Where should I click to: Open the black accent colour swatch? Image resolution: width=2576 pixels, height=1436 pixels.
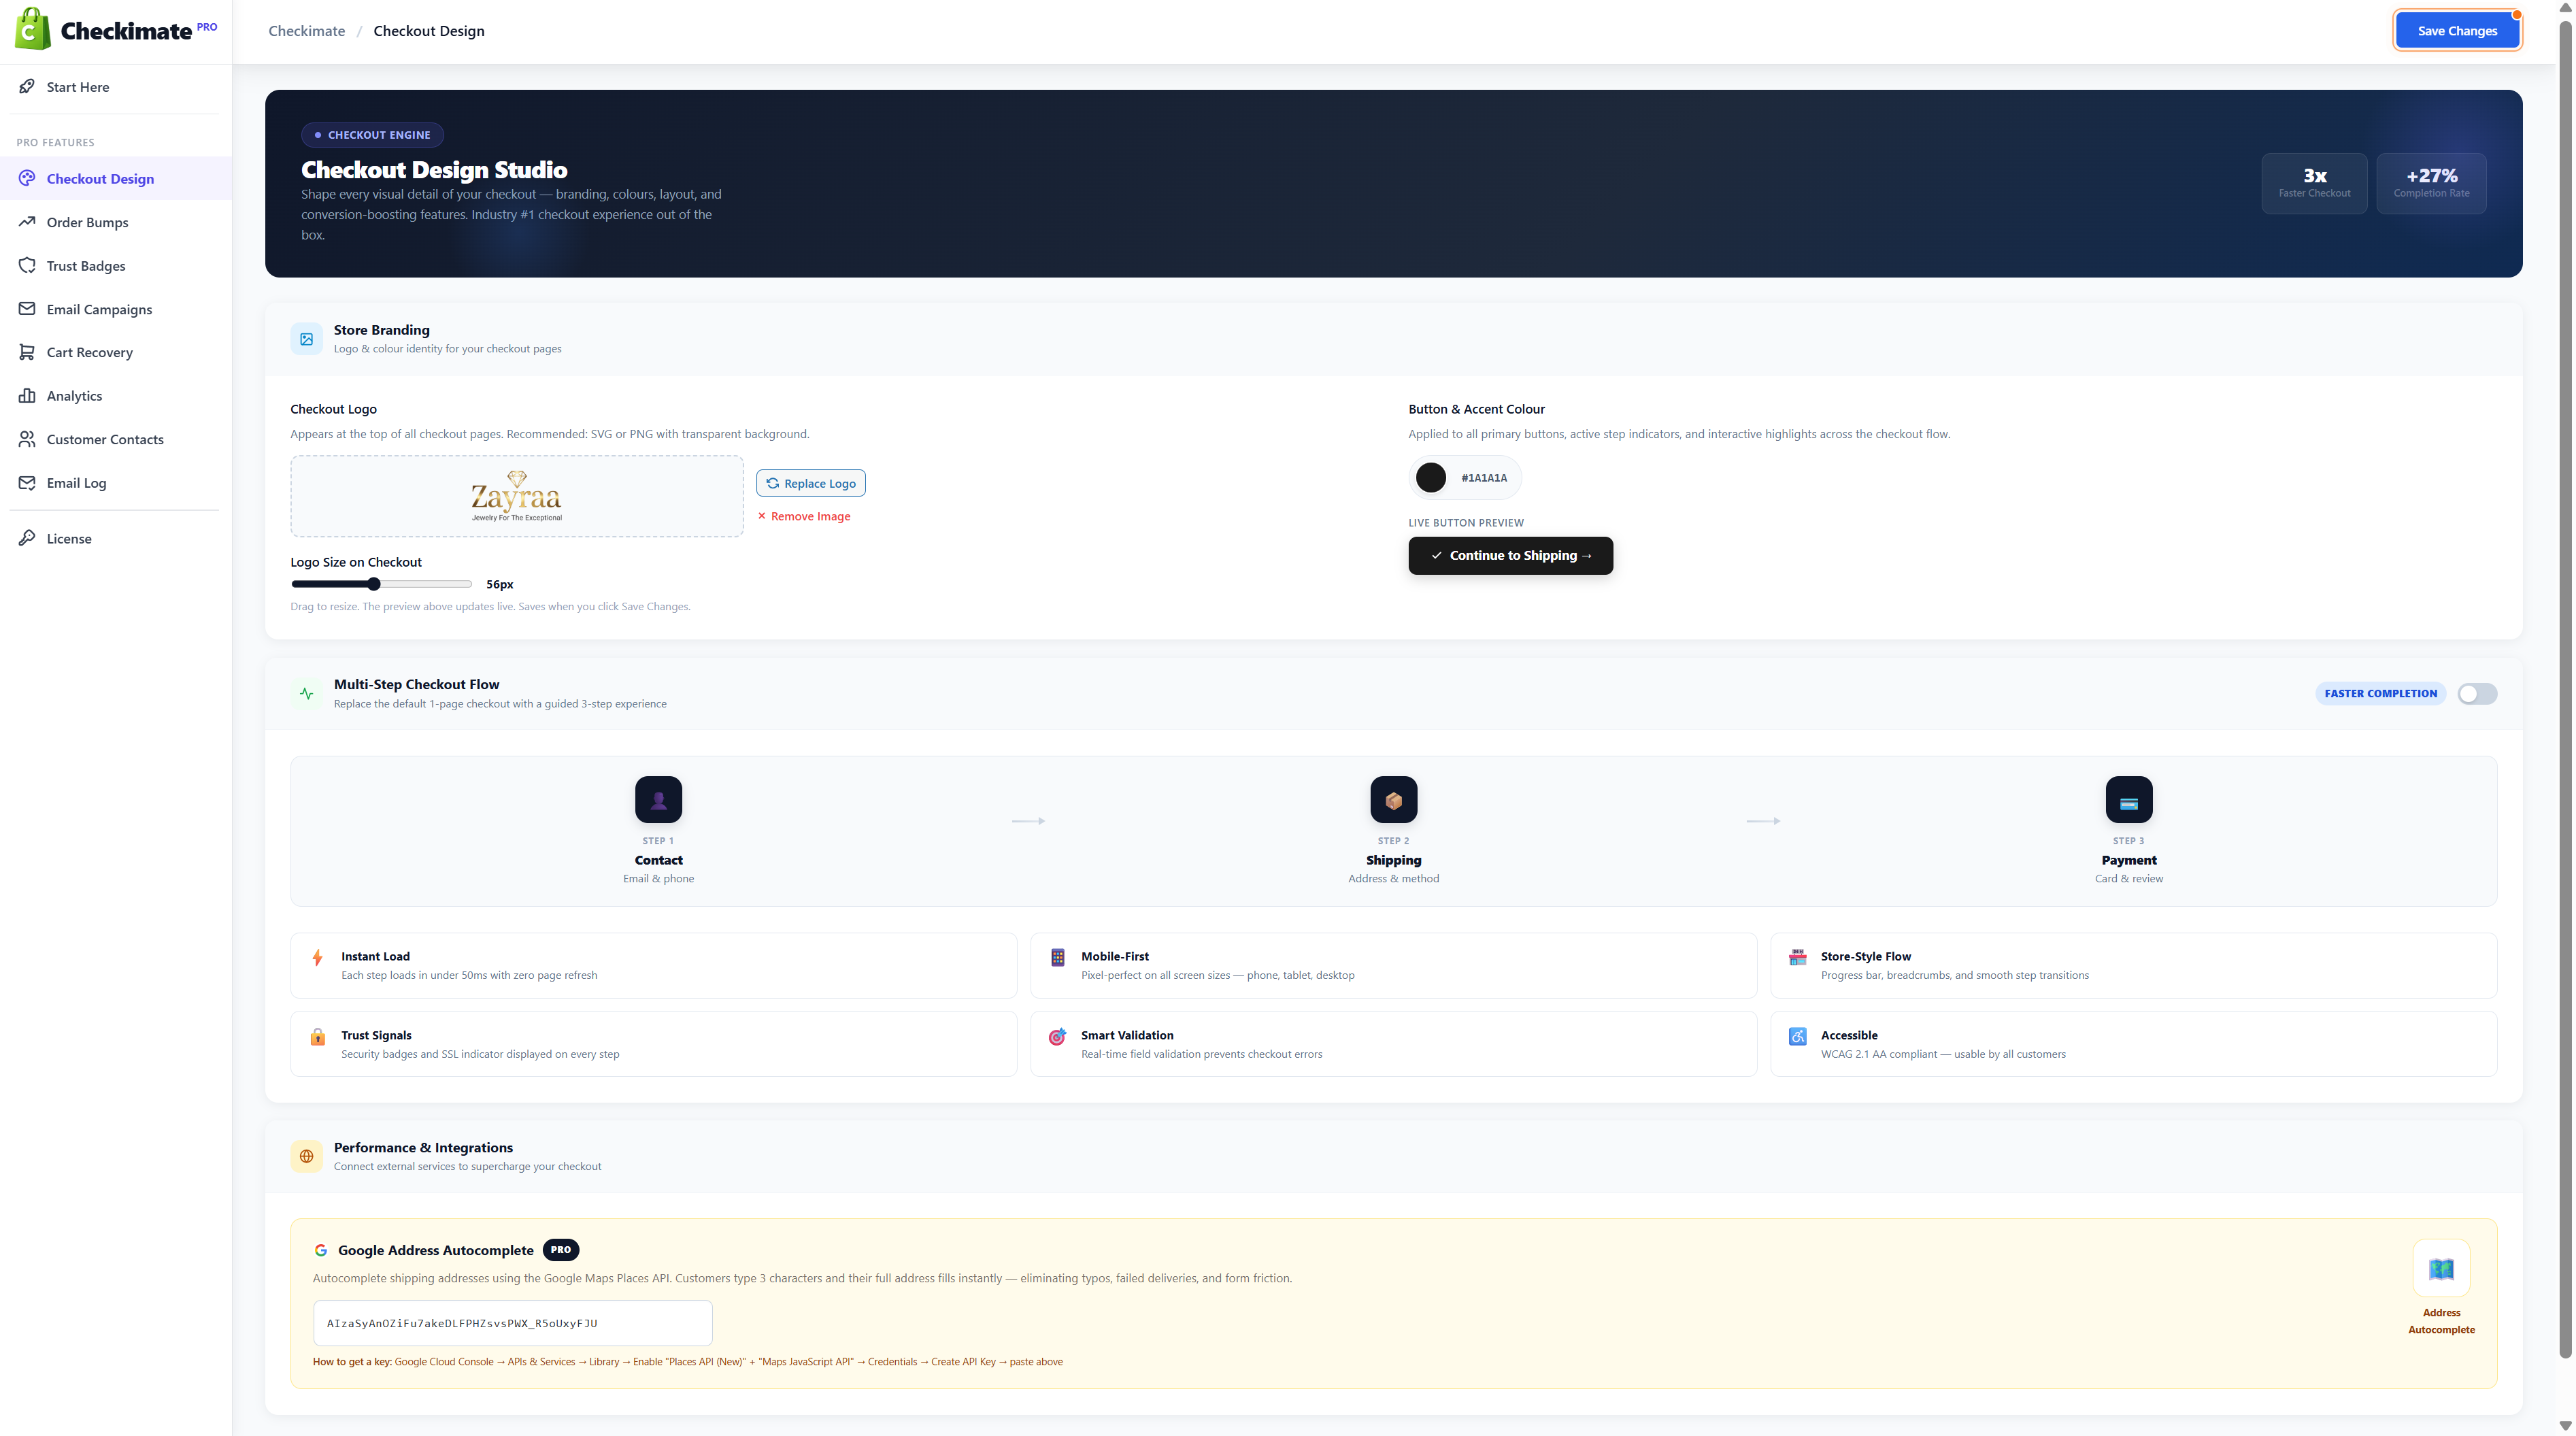[1430, 477]
